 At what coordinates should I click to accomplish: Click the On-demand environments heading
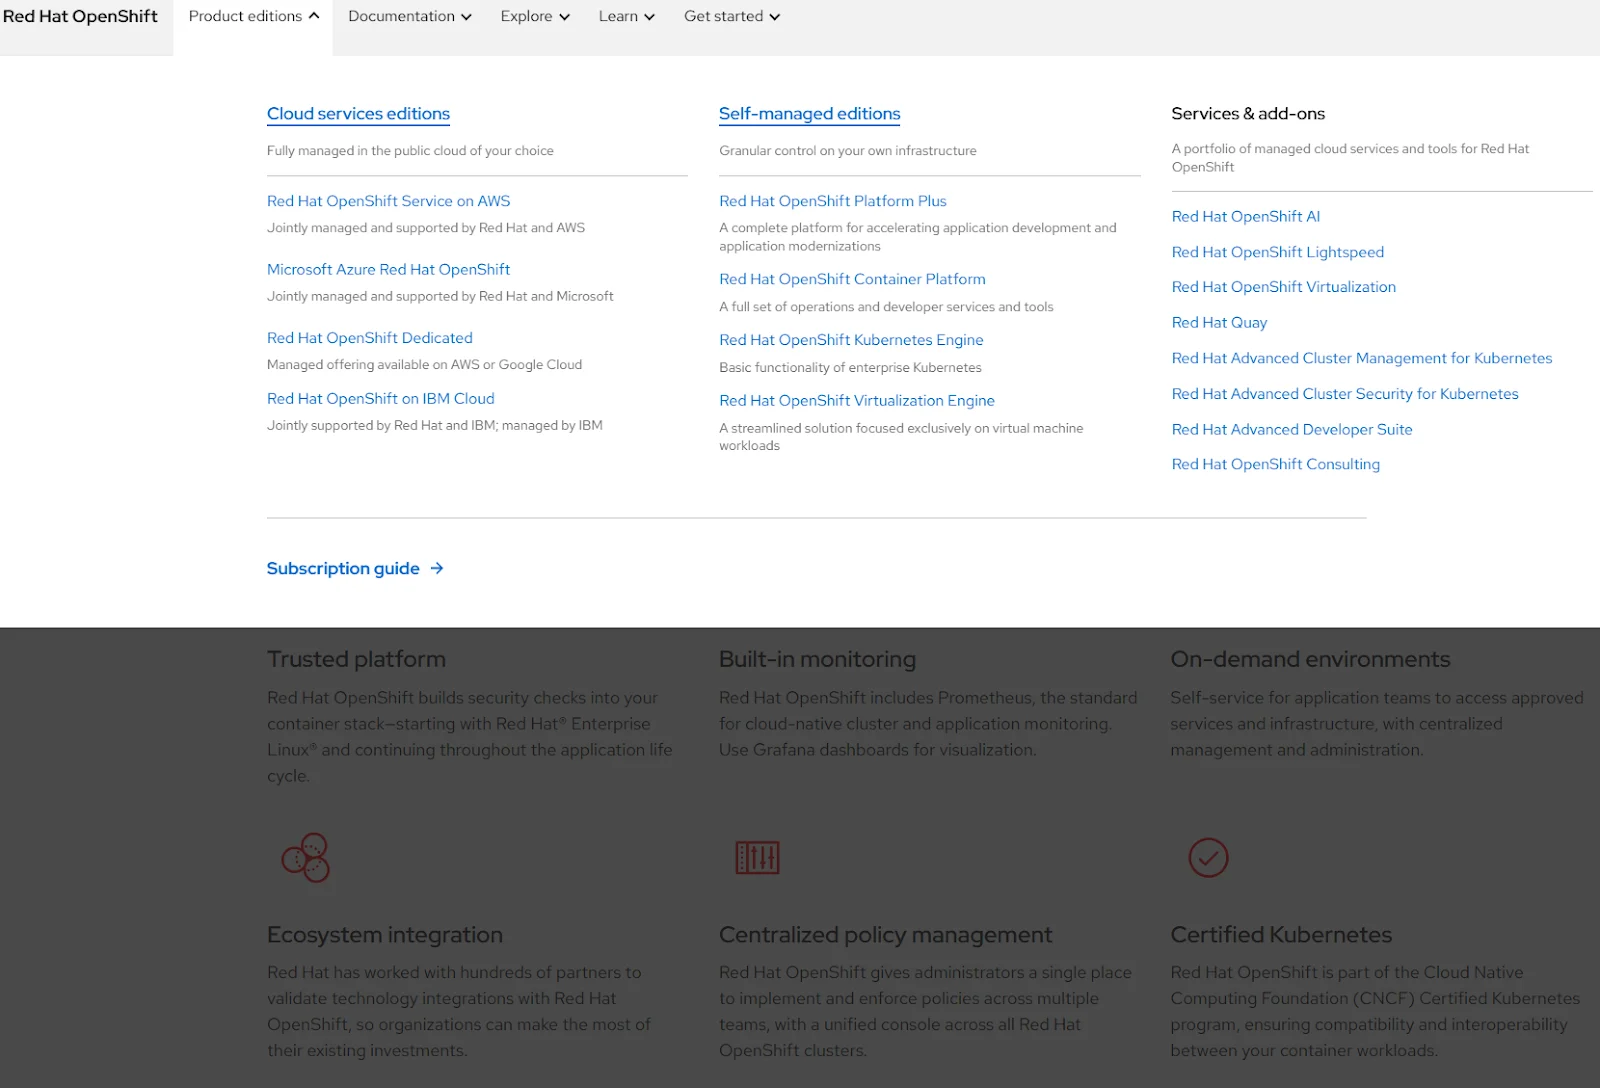(1310, 659)
